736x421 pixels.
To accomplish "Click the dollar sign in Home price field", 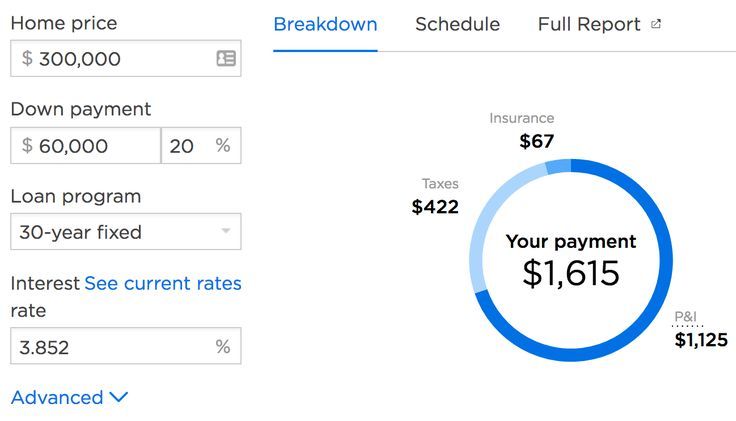I will coord(27,59).
